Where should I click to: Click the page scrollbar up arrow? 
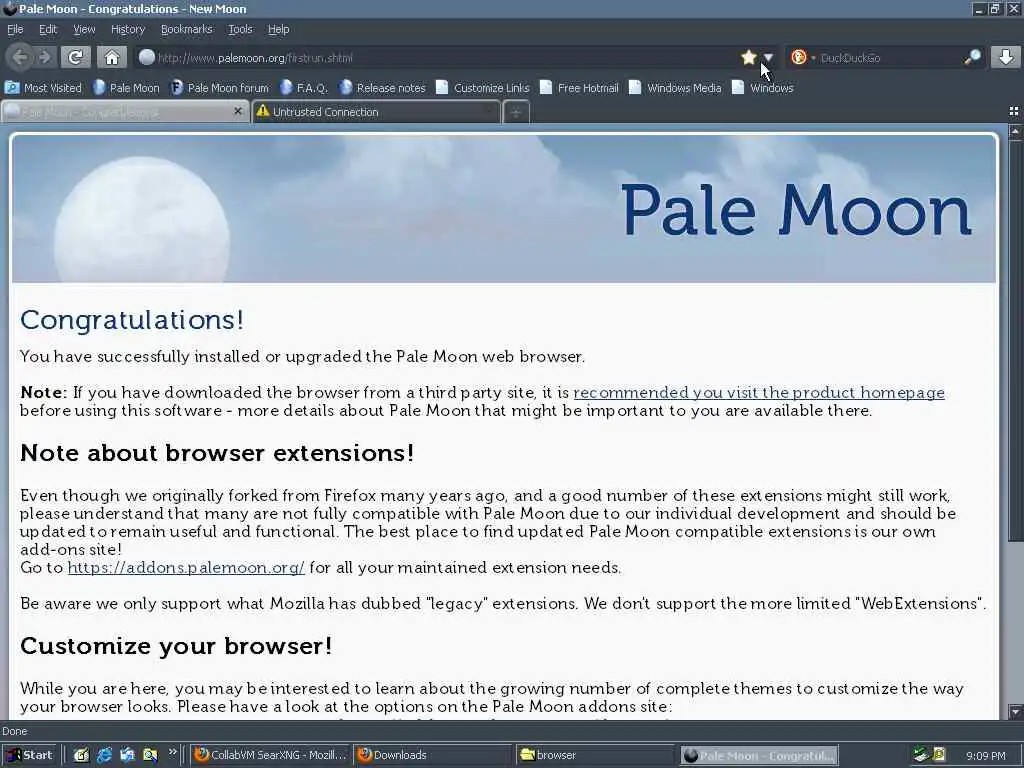[1015, 132]
